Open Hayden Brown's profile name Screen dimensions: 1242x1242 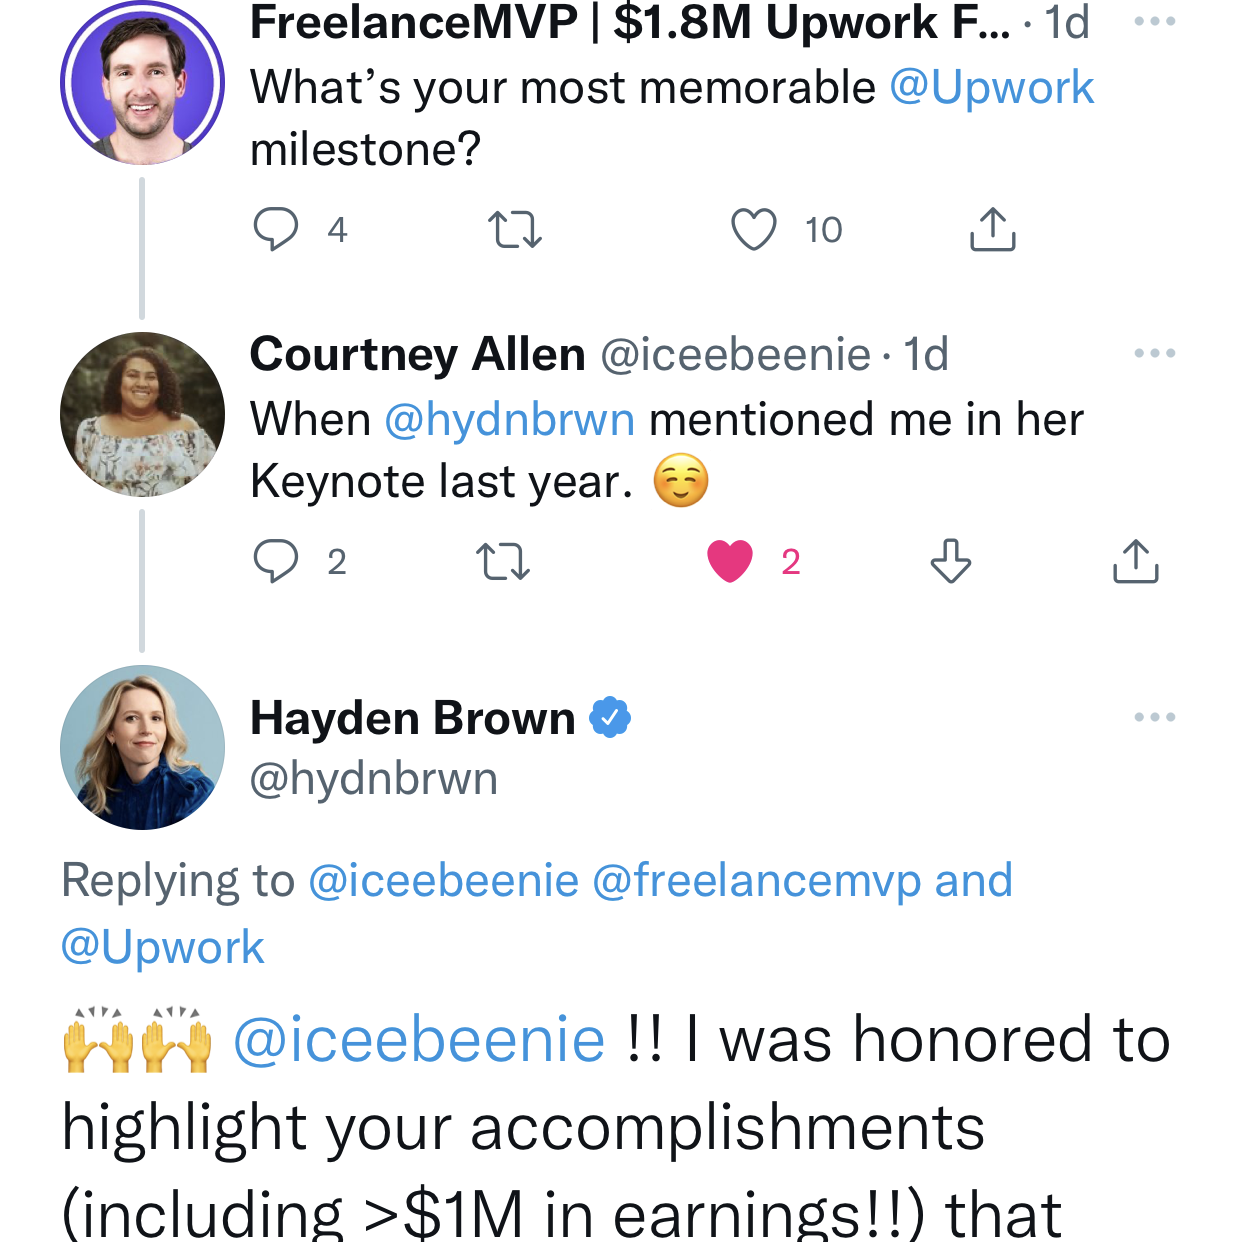(x=412, y=718)
